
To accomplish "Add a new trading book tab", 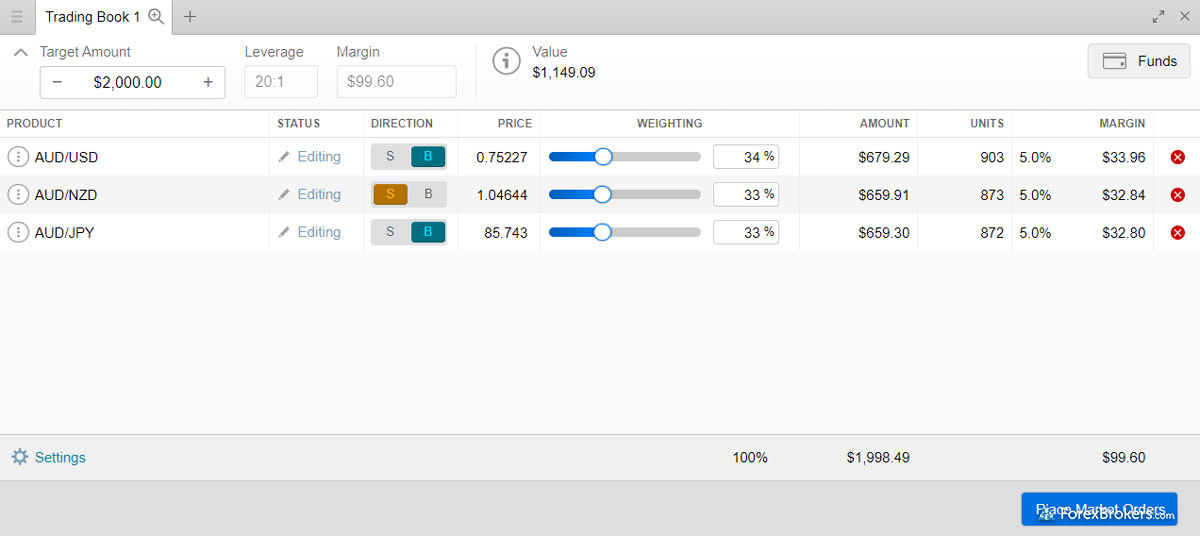I will (x=190, y=17).
